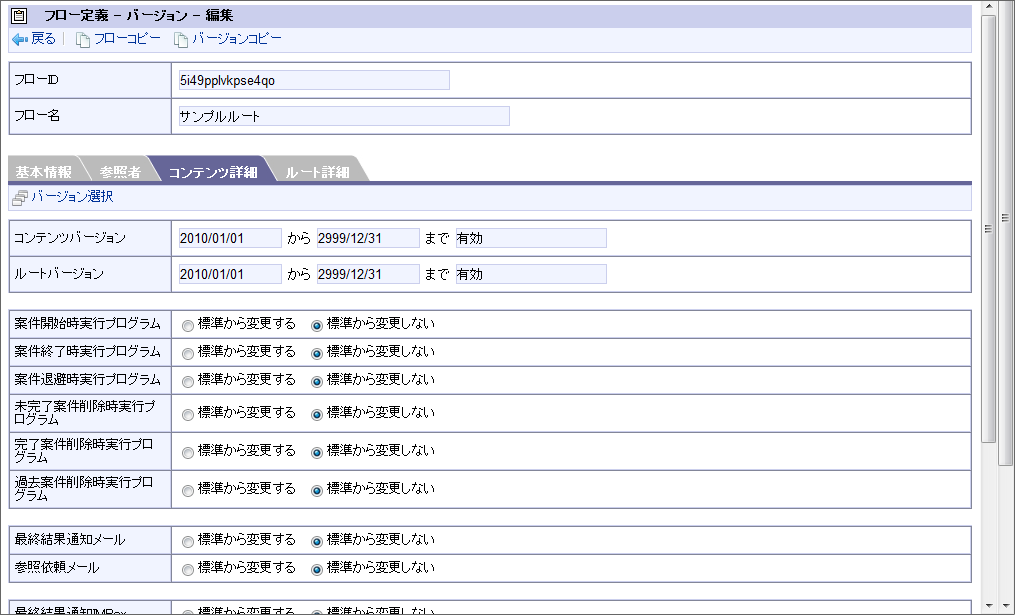Select 標準から変更する for 完了案件削除時実行プログラム

pos(188,453)
